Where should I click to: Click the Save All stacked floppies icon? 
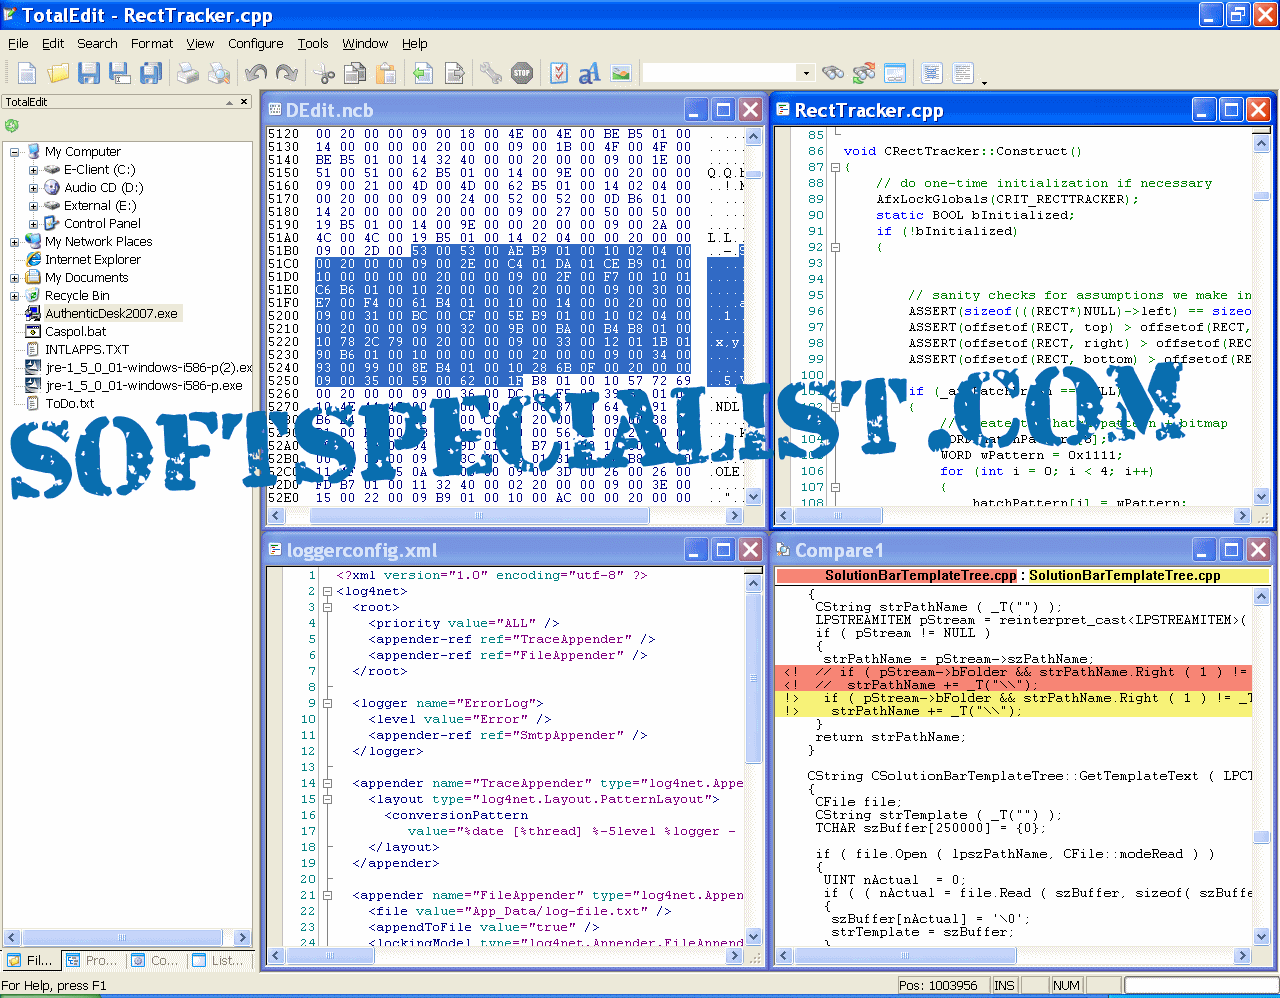[151, 73]
